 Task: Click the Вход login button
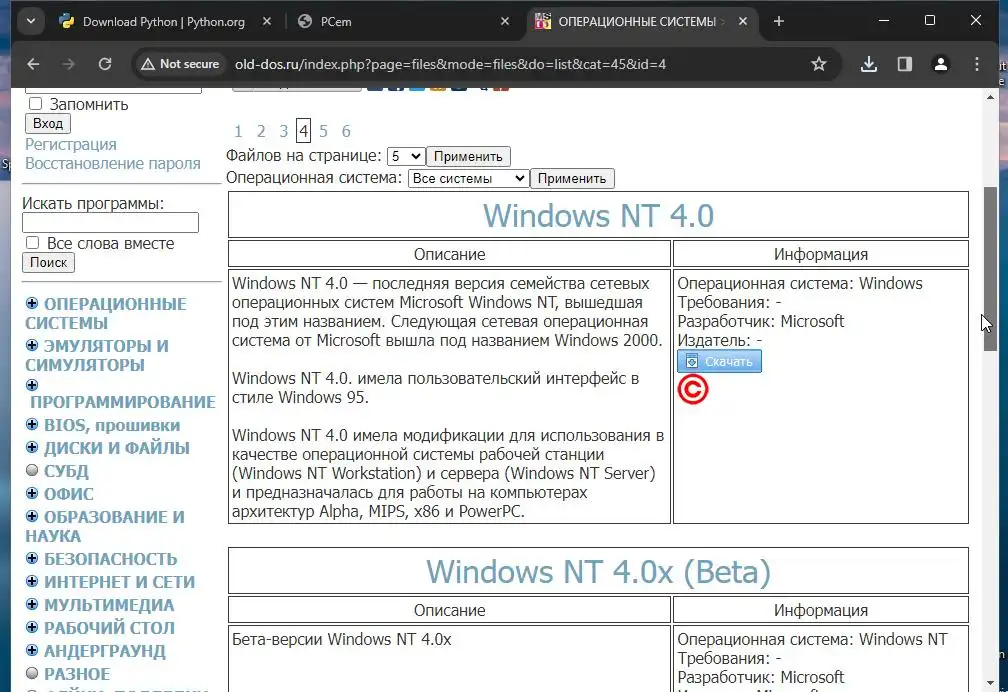pyautogui.click(x=48, y=123)
